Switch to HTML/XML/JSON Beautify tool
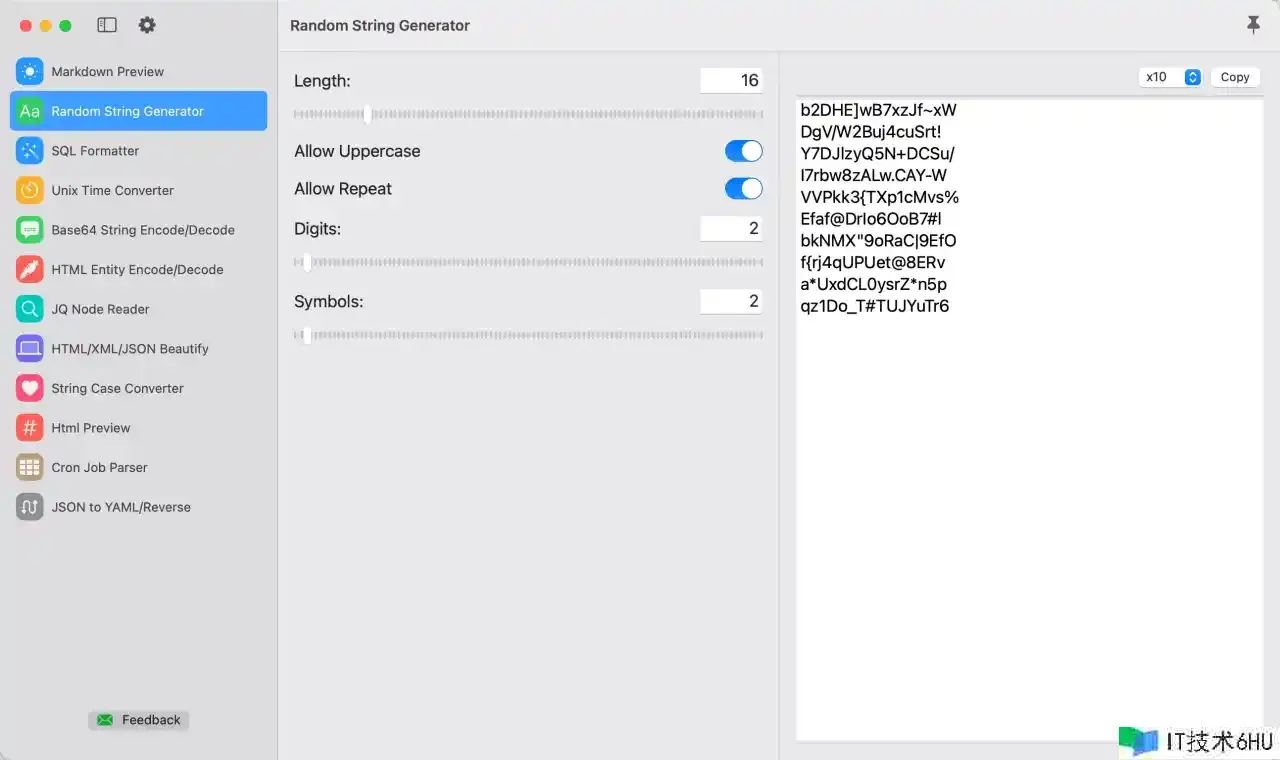This screenshot has height=760, width=1280. (x=138, y=349)
